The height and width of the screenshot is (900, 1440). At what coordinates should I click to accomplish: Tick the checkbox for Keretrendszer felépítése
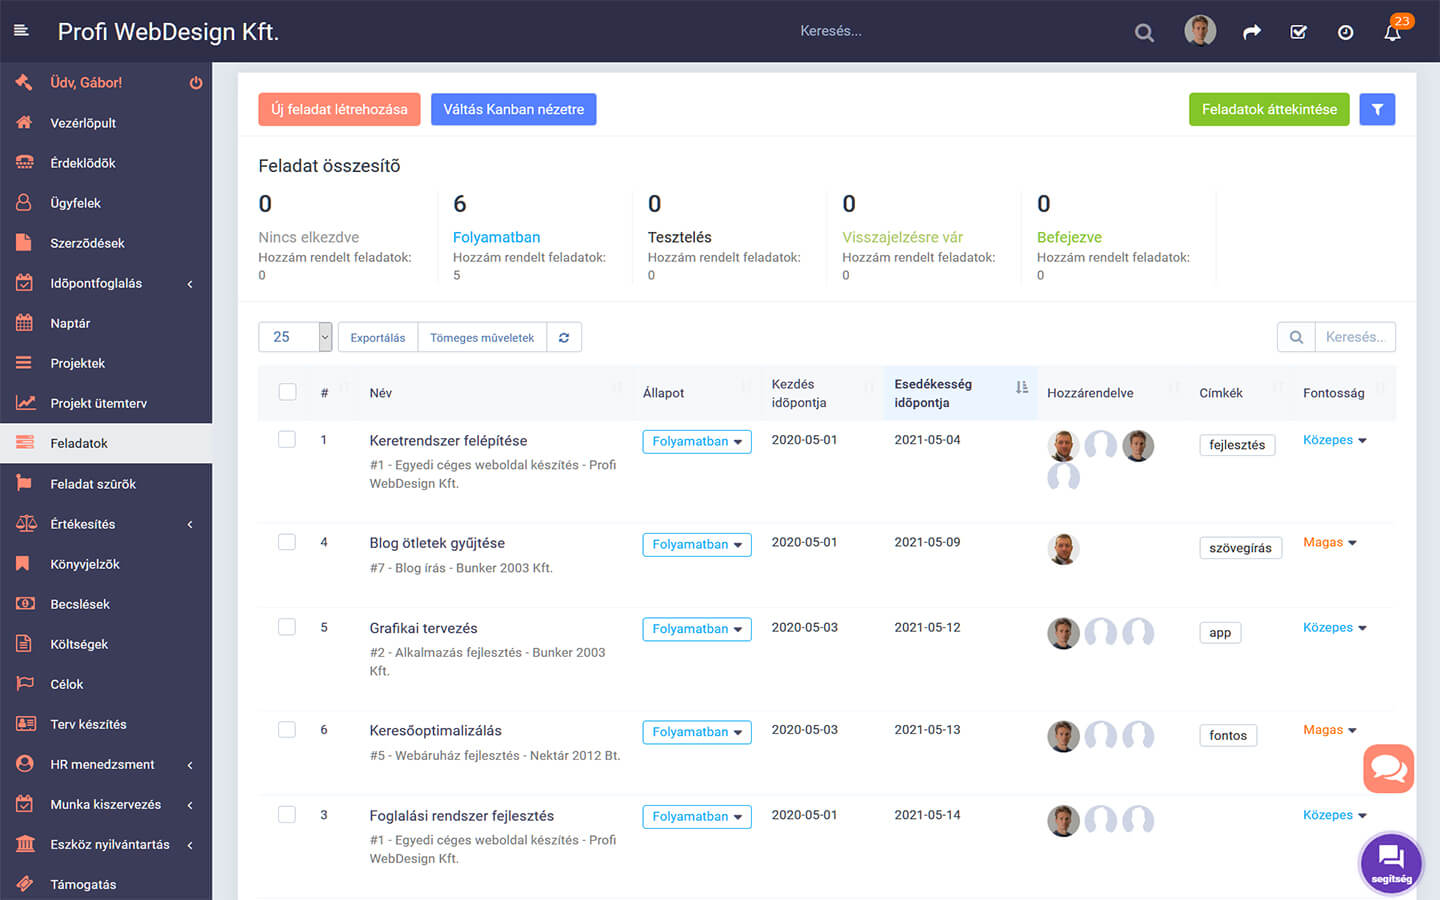tap(287, 440)
